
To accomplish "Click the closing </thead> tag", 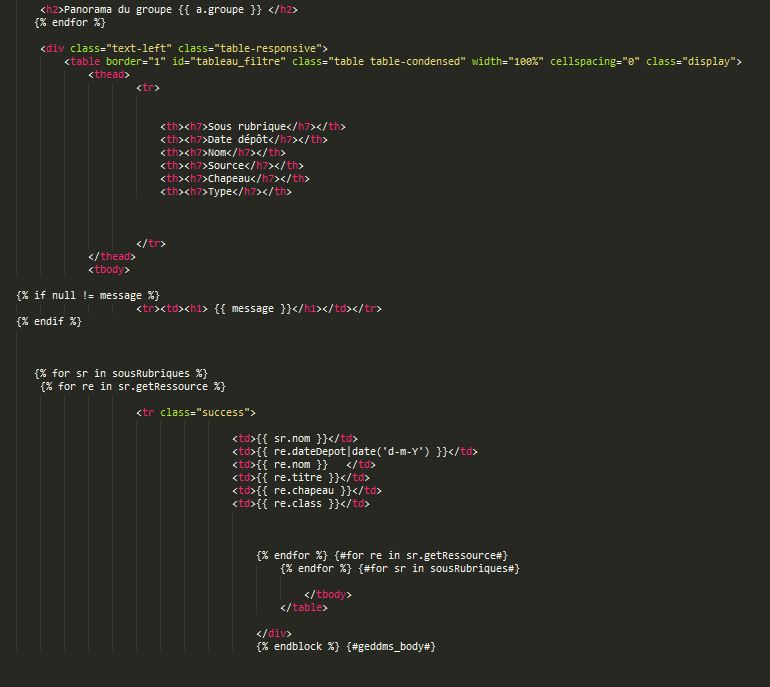I will 112,256.
